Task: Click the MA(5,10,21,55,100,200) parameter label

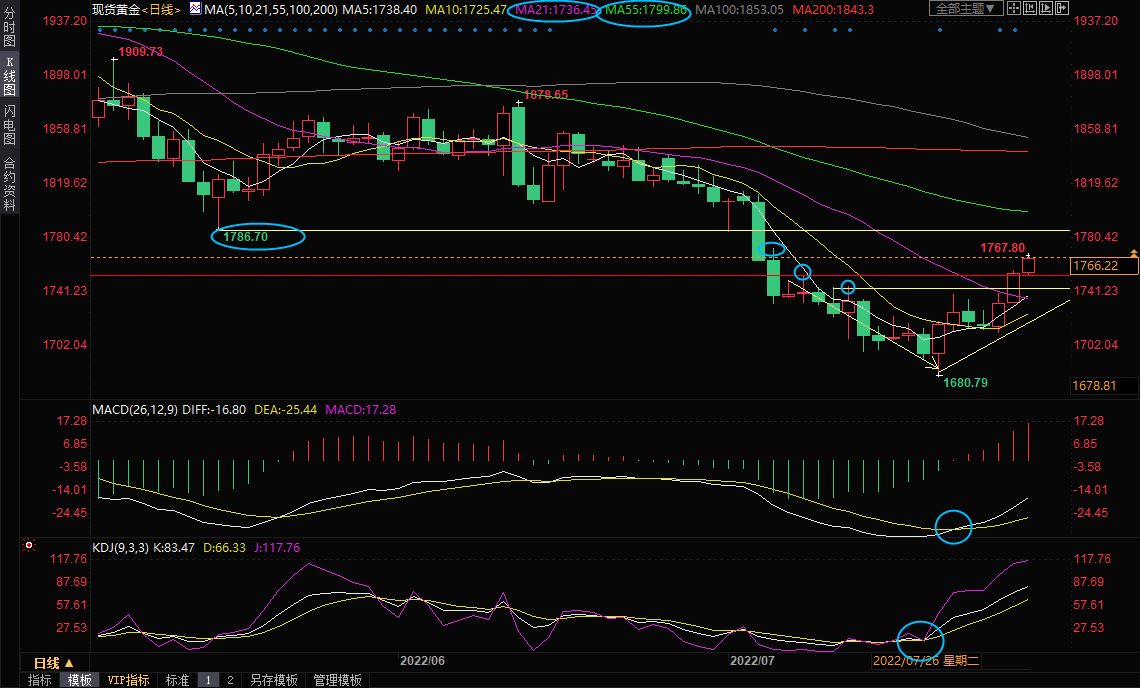Action: pos(270,9)
